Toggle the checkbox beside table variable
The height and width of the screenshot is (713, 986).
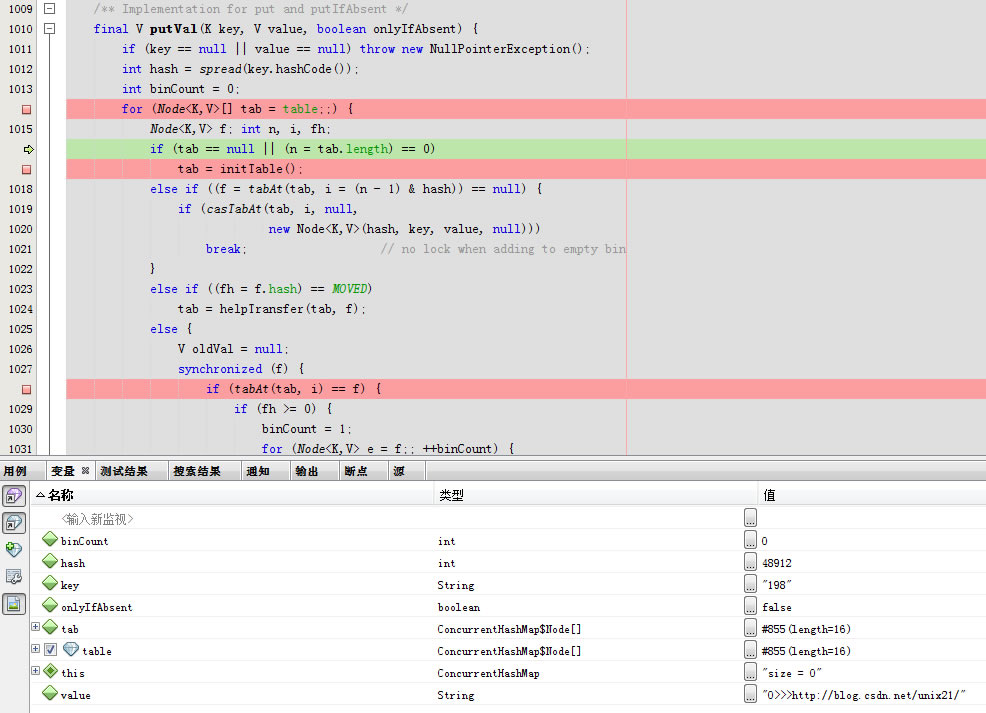click(x=50, y=649)
